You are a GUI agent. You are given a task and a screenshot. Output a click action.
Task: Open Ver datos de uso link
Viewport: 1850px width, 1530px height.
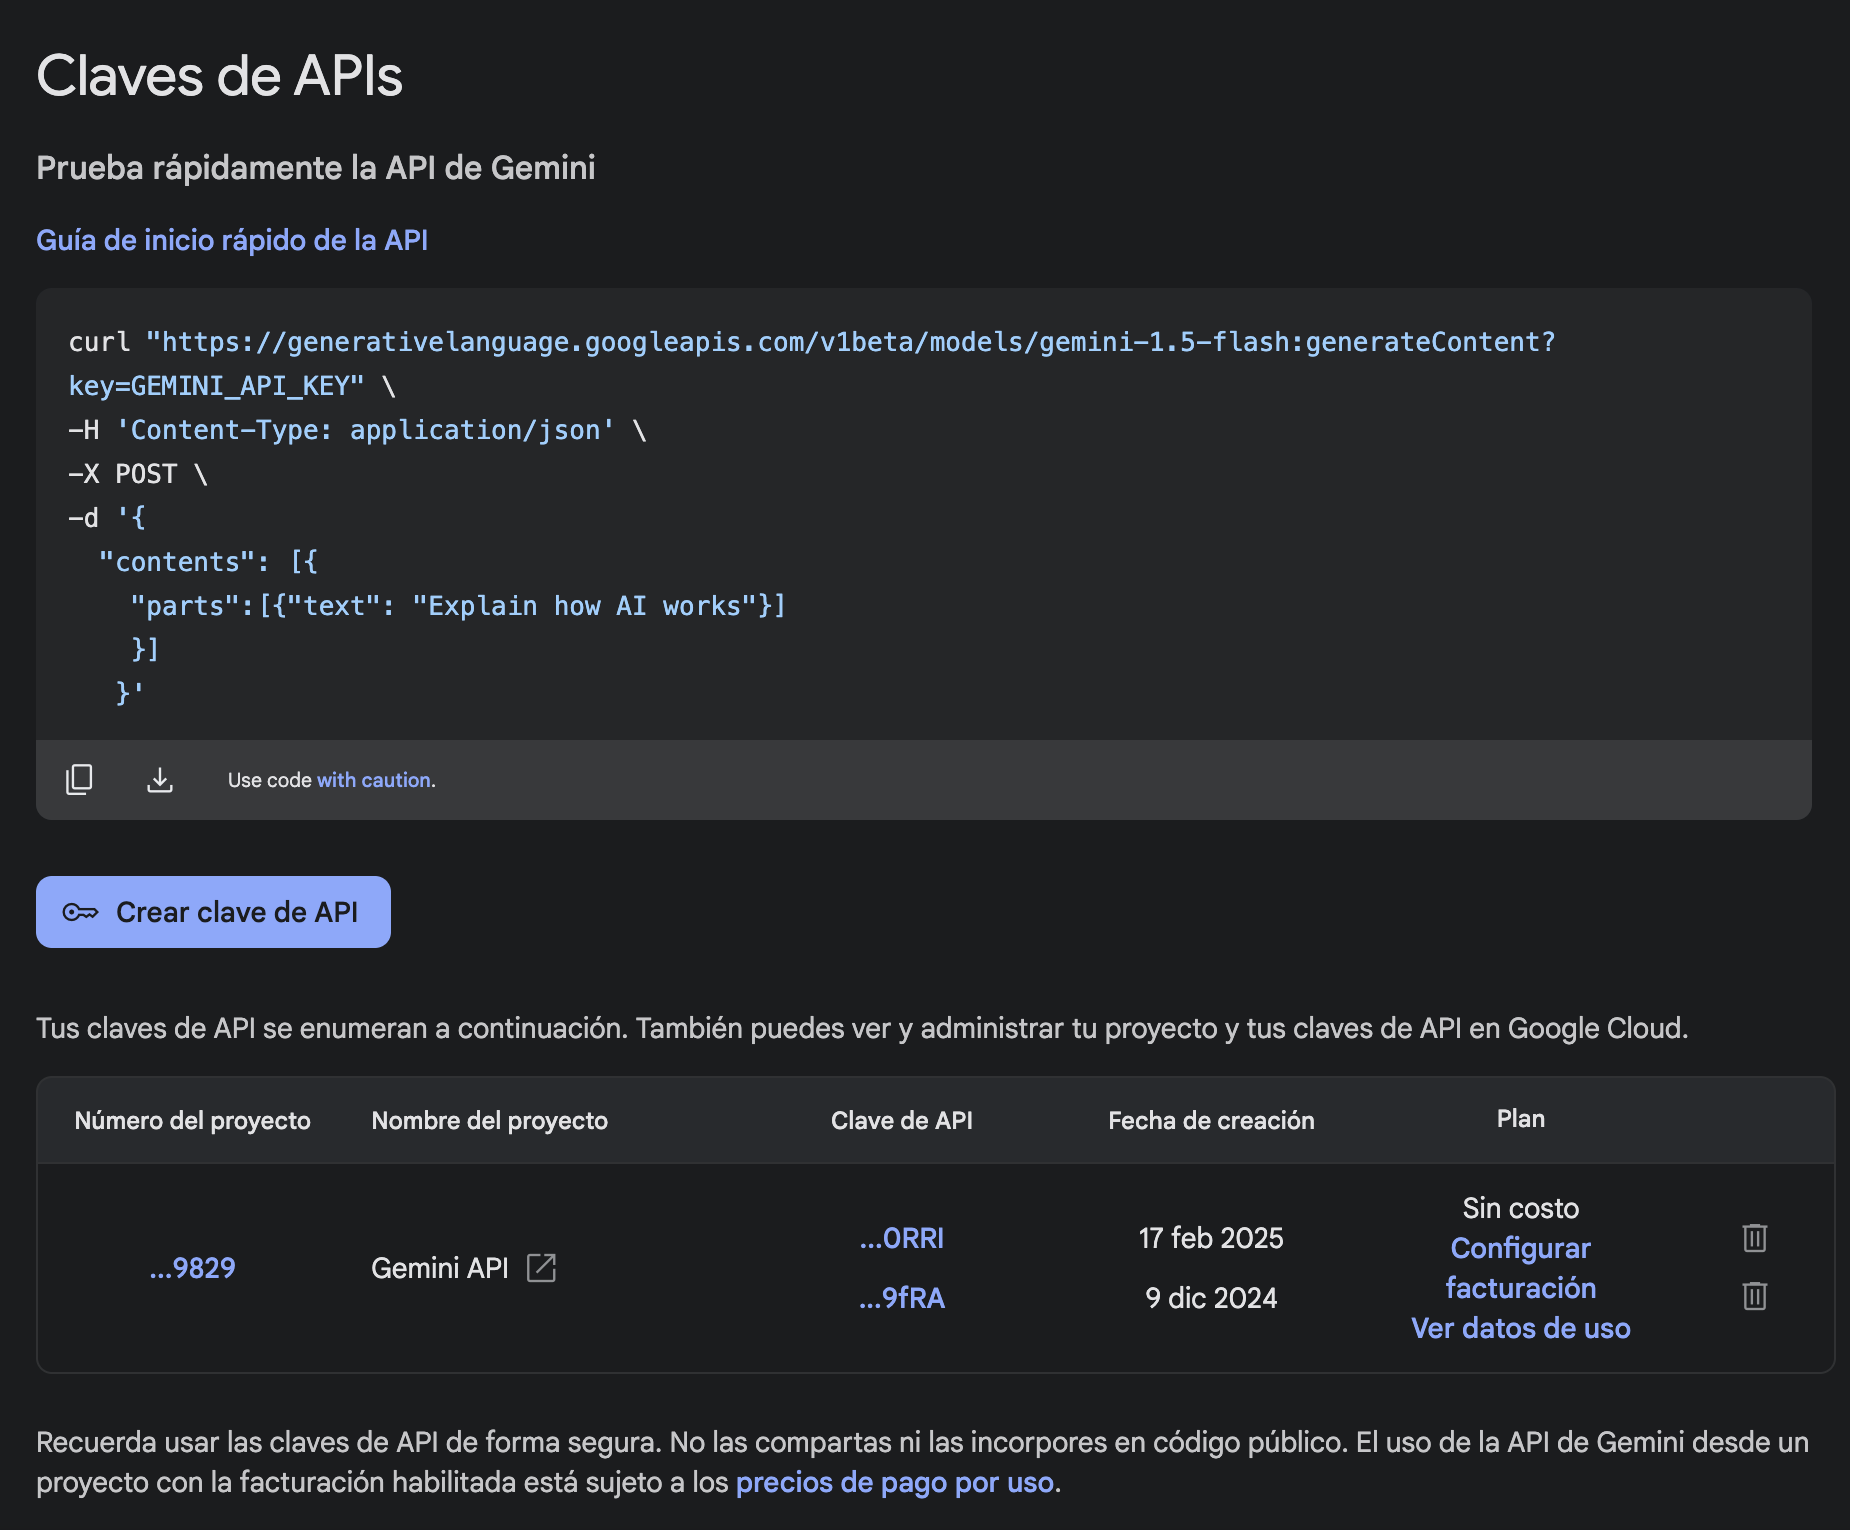click(1521, 1328)
